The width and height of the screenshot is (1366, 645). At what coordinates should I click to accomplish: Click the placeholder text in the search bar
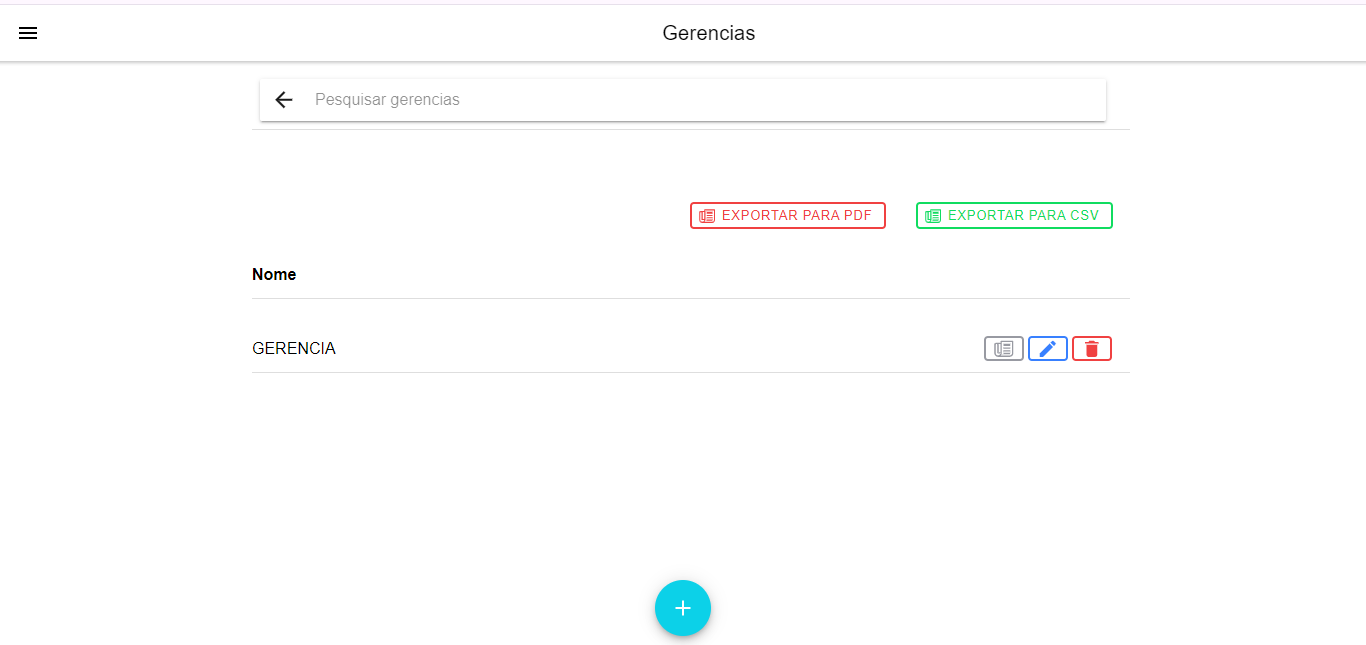(387, 100)
